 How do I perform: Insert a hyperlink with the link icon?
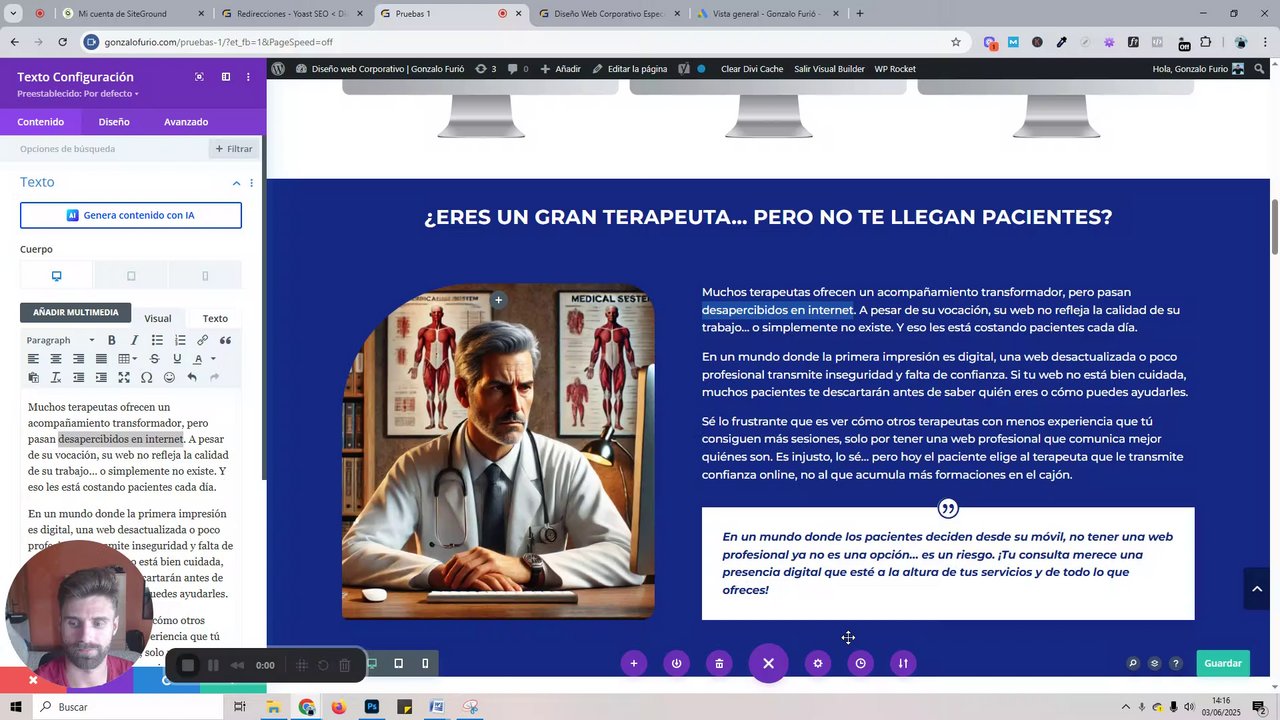(x=202, y=340)
